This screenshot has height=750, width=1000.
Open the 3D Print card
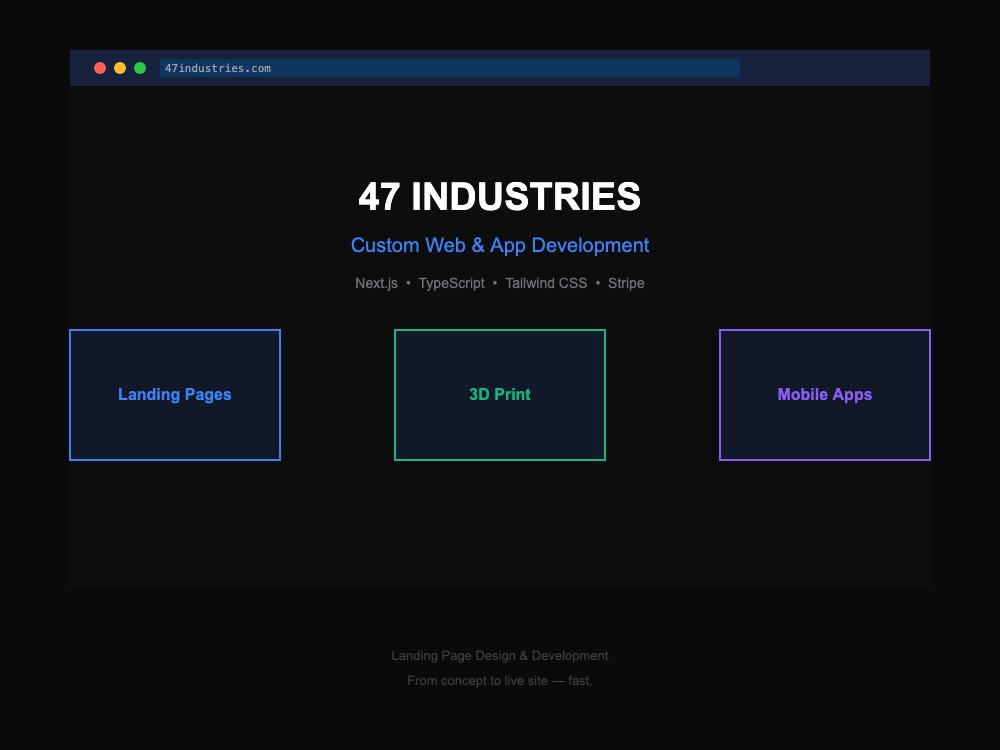(x=500, y=395)
